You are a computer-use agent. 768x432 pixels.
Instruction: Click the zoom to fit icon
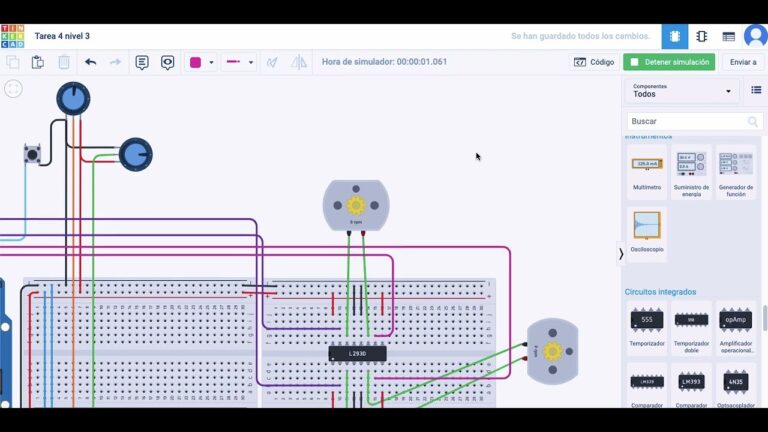tap(13, 89)
